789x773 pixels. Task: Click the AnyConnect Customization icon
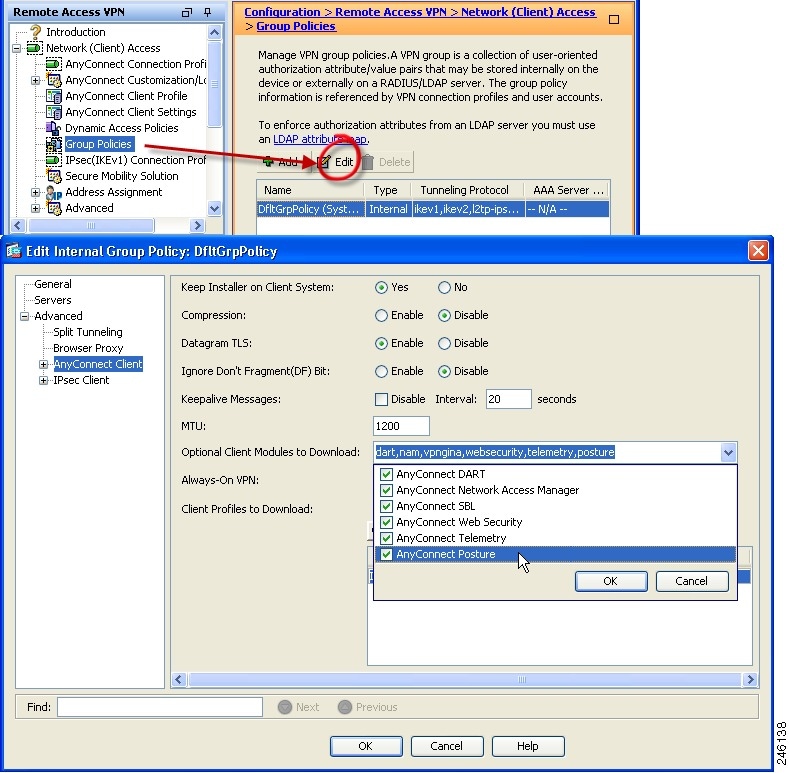pyautogui.click(x=54, y=80)
